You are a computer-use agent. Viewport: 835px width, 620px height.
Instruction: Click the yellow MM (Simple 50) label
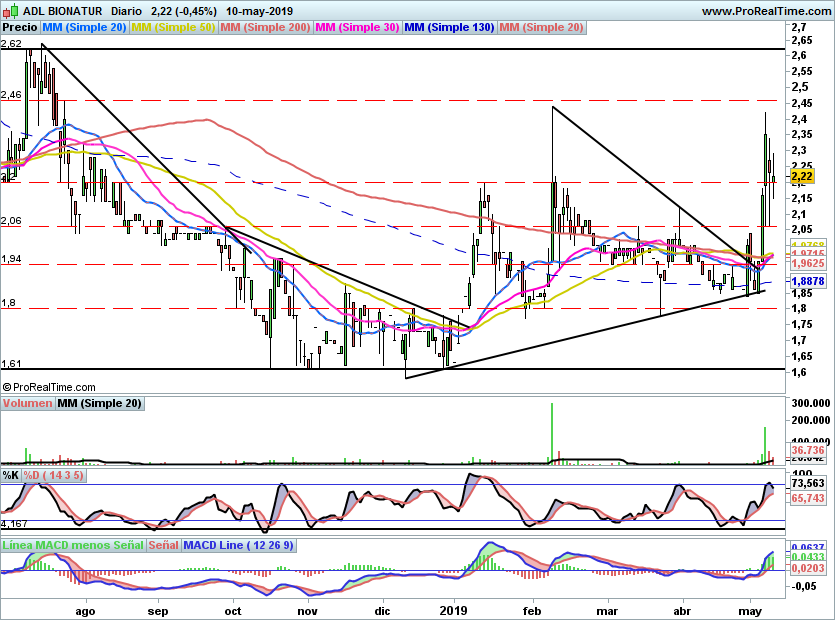click(x=173, y=28)
